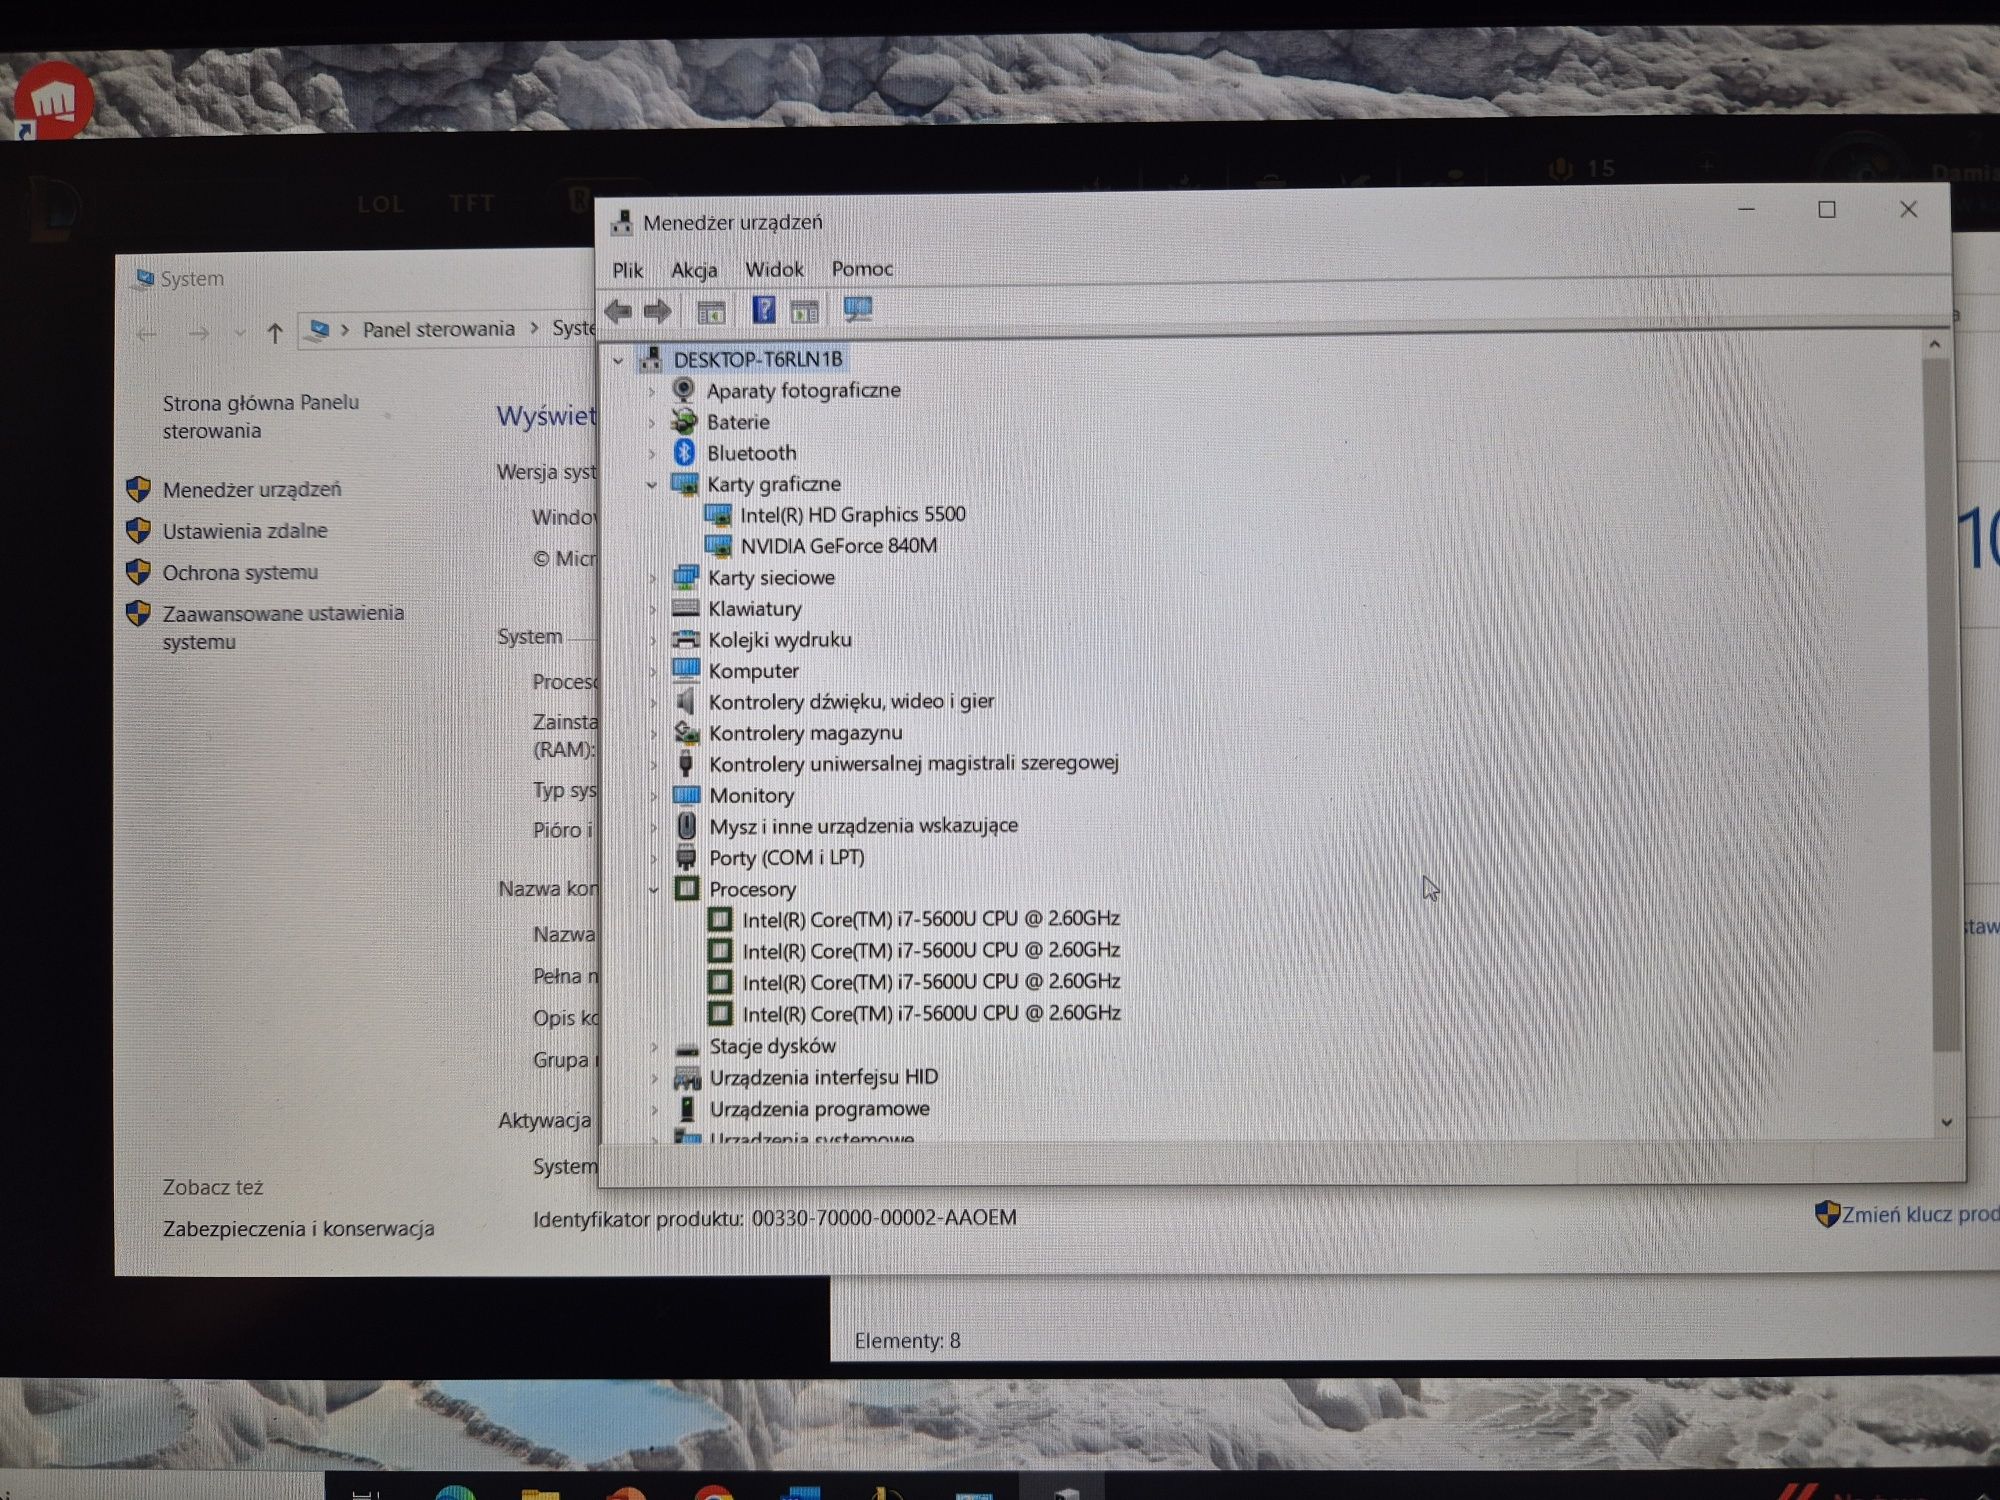Open the red fist desktop shortcut icon
The height and width of the screenshot is (1500, 2000).
click(53, 100)
